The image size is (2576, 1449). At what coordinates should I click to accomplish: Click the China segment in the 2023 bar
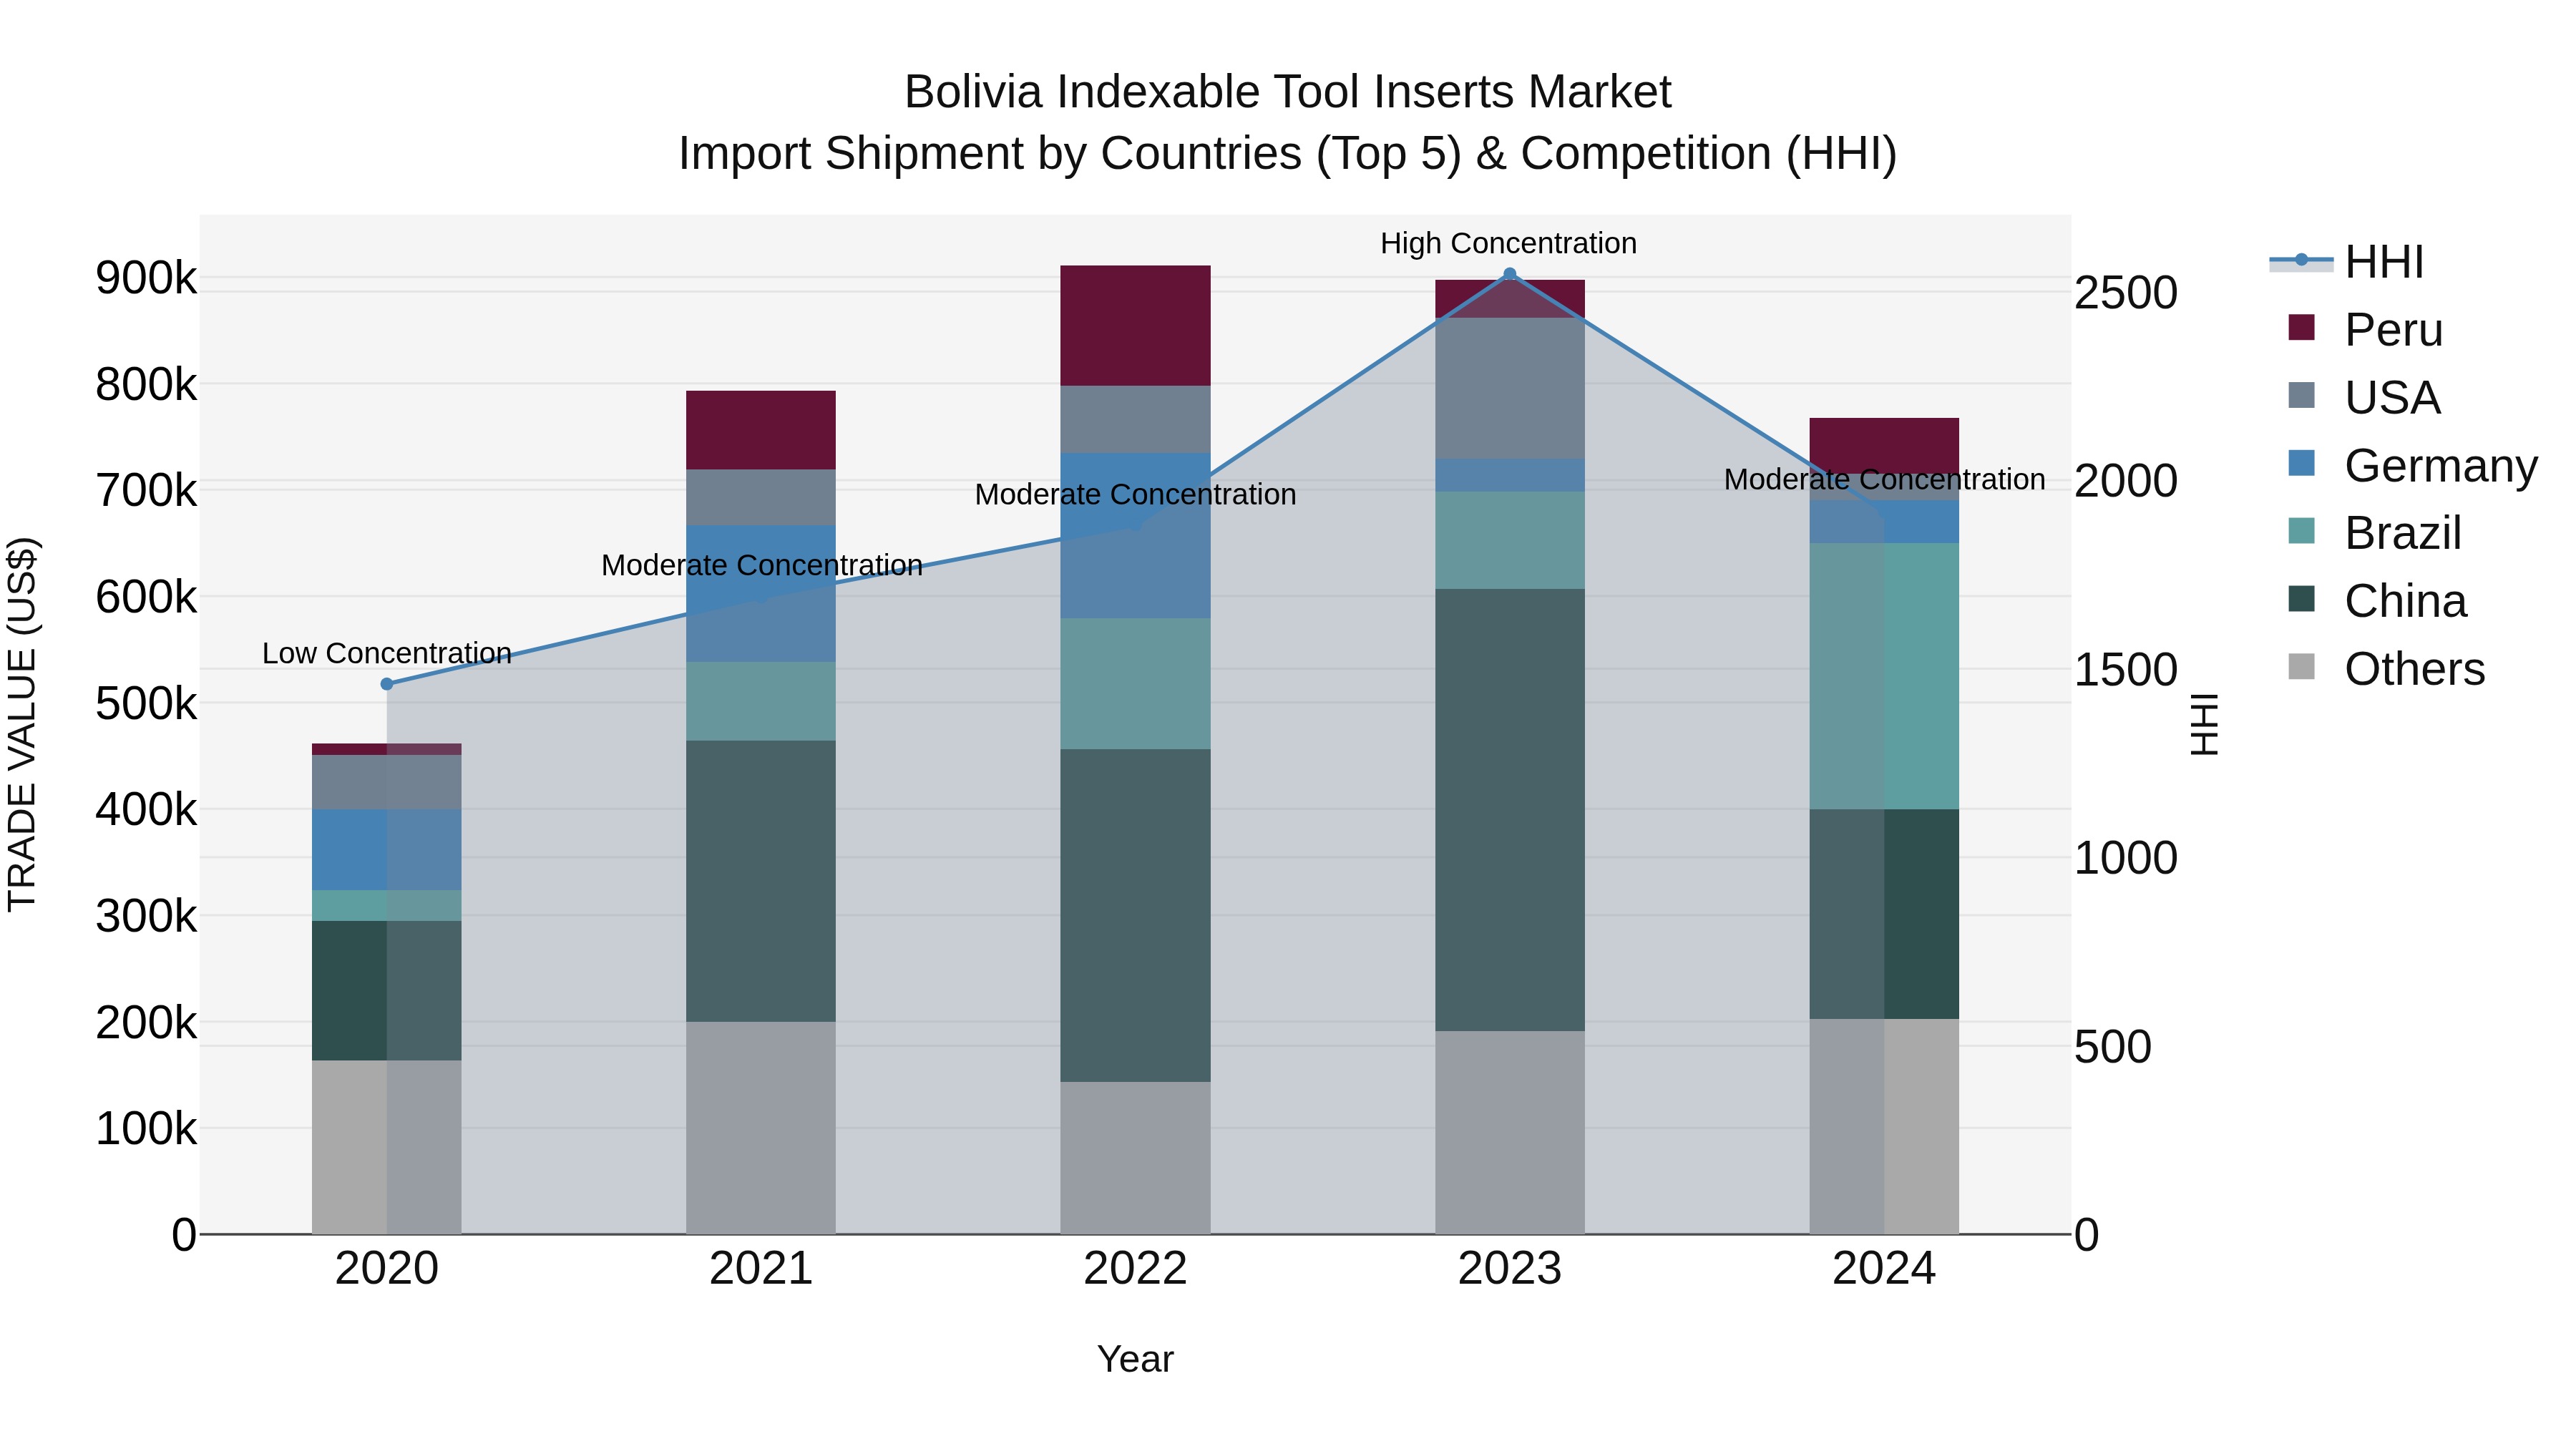(1510, 810)
